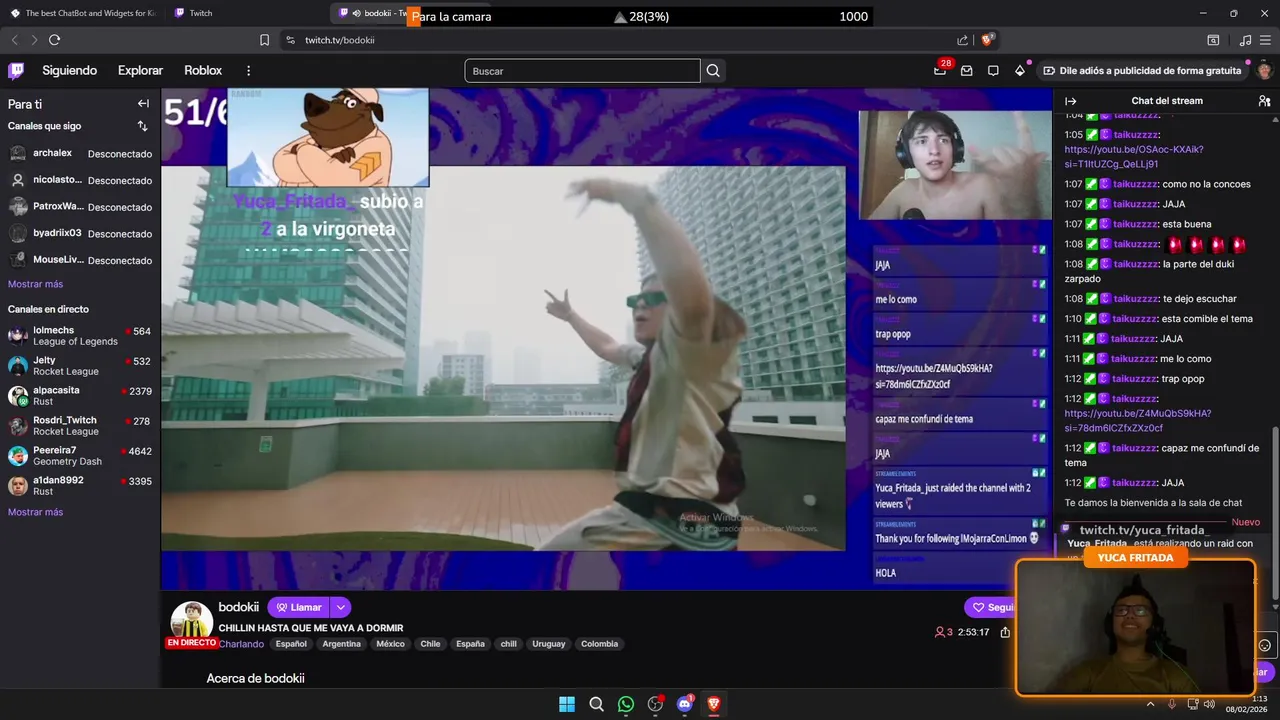Share the bodokii stream icon
Viewport: 1280px width, 720px height.
(x=1005, y=632)
